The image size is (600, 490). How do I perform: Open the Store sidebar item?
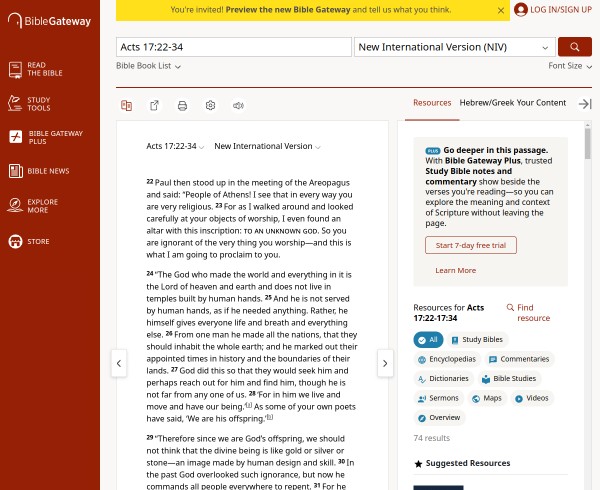coord(29,241)
